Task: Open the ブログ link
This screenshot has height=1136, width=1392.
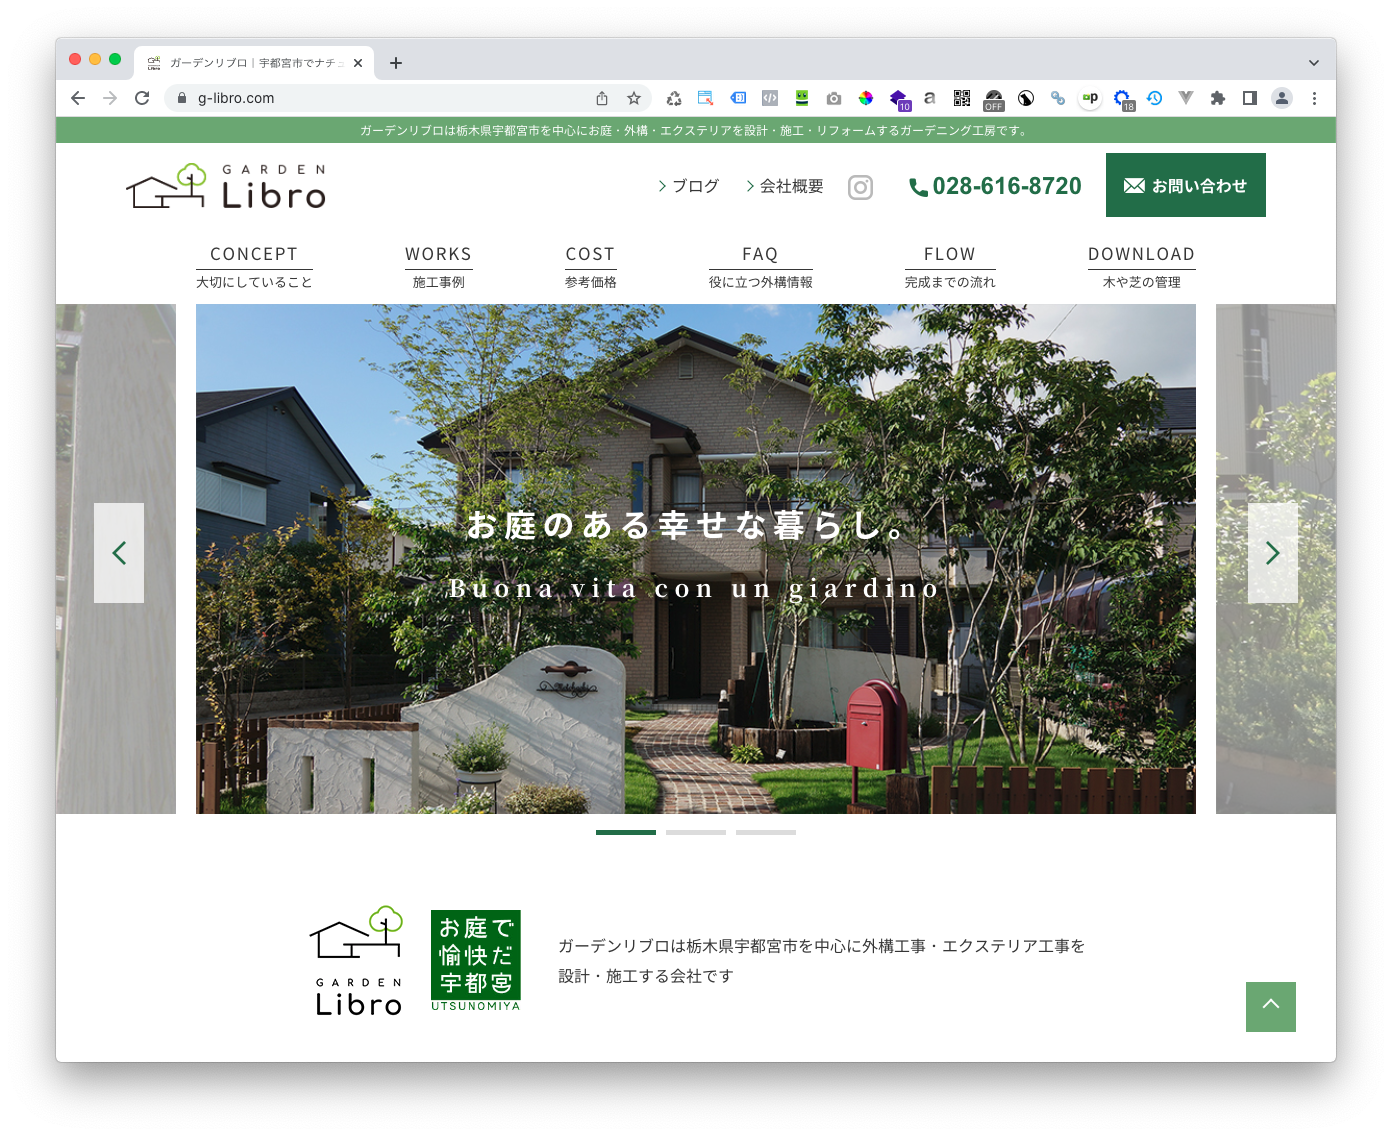Action: click(x=689, y=186)
